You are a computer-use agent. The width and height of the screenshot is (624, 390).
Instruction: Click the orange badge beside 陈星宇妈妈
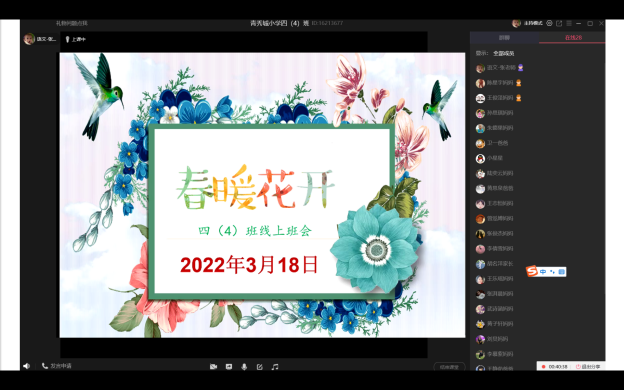click(519, 83)
